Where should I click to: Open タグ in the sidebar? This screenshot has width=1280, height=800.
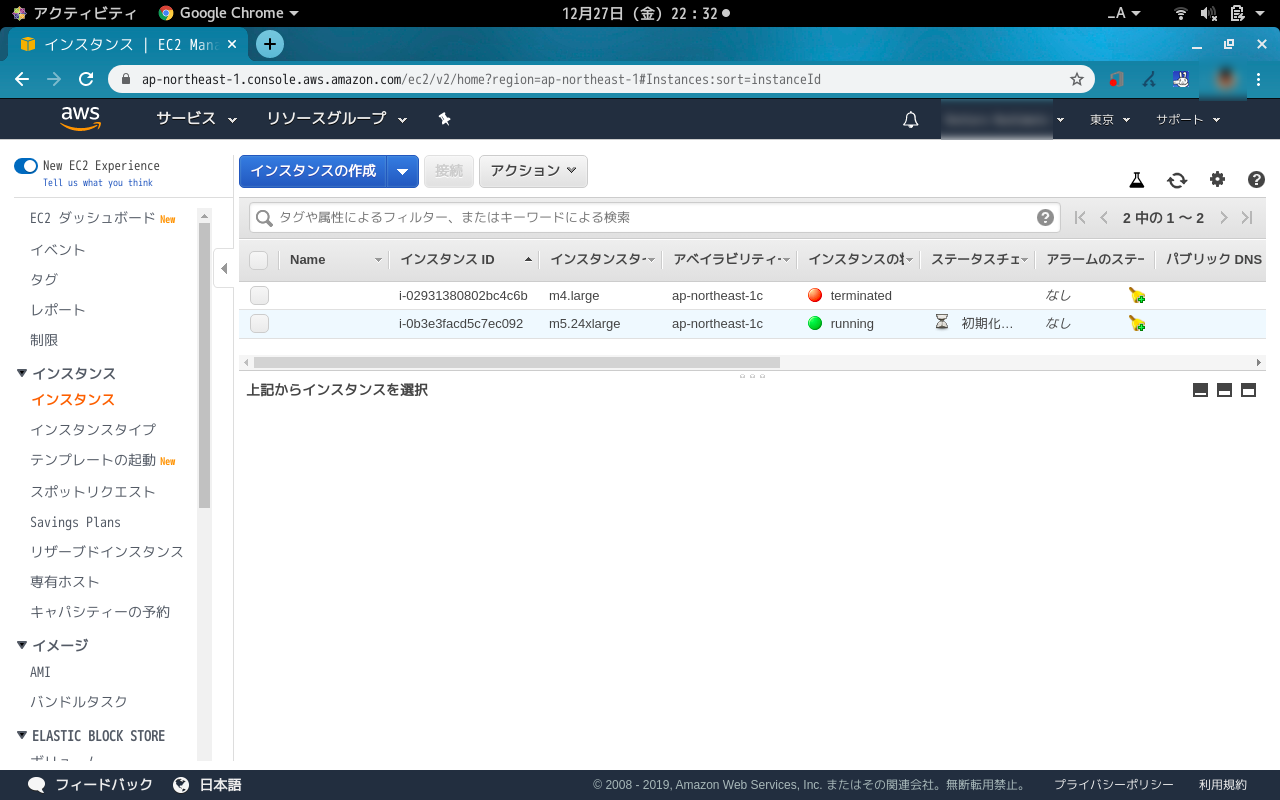coord(44,280)
